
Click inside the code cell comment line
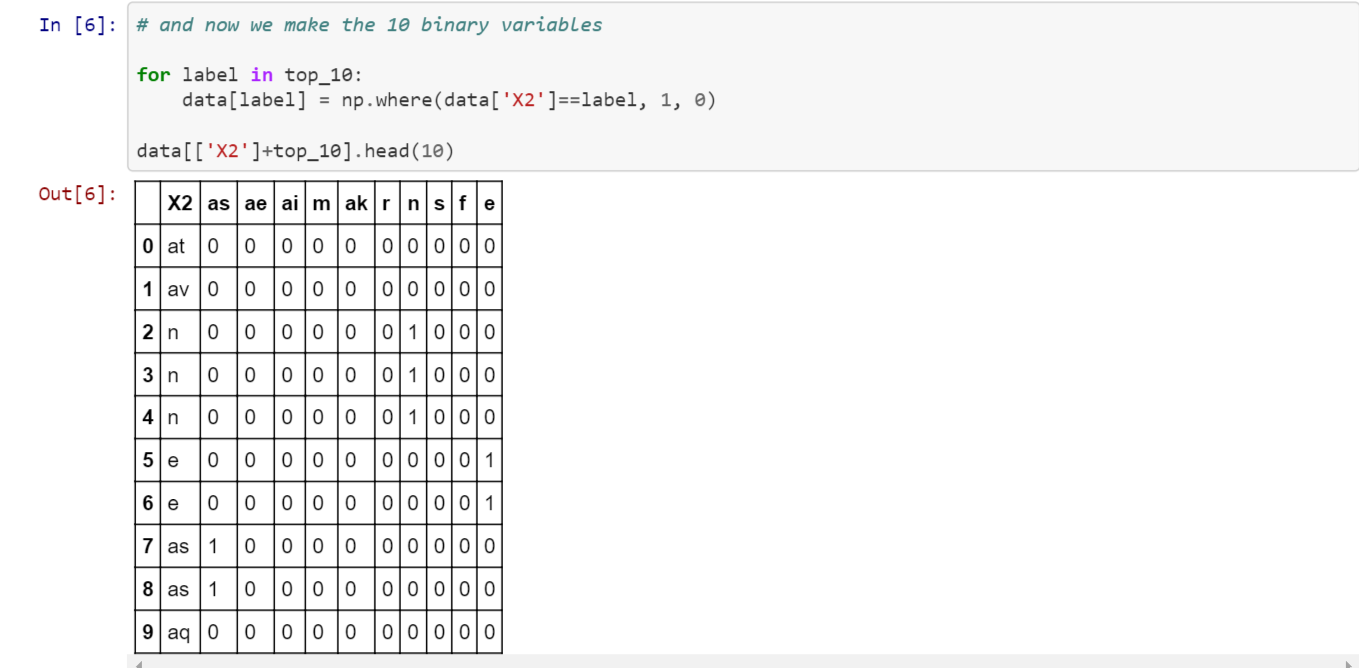[369, 25]
